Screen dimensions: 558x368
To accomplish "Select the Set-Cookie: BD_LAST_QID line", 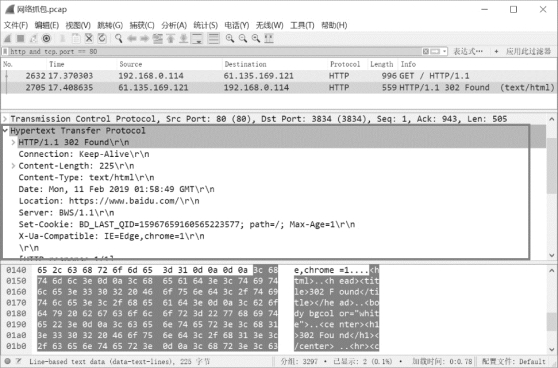I will pos(186,225).
